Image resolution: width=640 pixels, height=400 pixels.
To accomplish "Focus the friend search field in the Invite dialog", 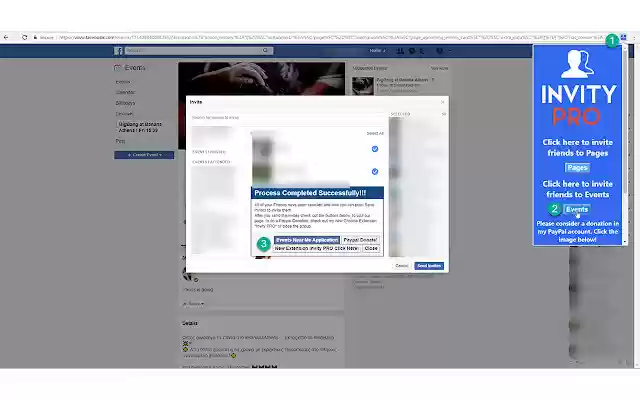I will pyautogui.click(x=289, y=118).
